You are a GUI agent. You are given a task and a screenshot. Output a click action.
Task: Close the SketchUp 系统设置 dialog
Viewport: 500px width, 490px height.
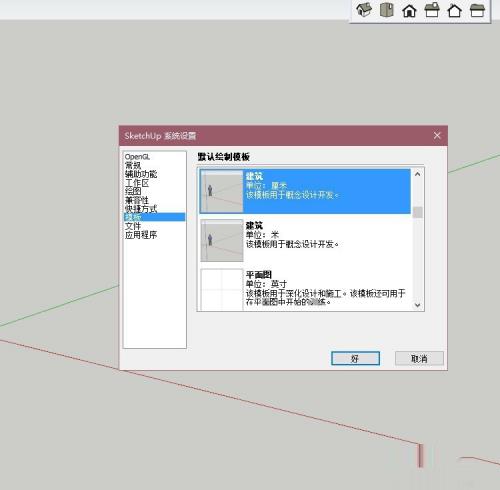437,135
